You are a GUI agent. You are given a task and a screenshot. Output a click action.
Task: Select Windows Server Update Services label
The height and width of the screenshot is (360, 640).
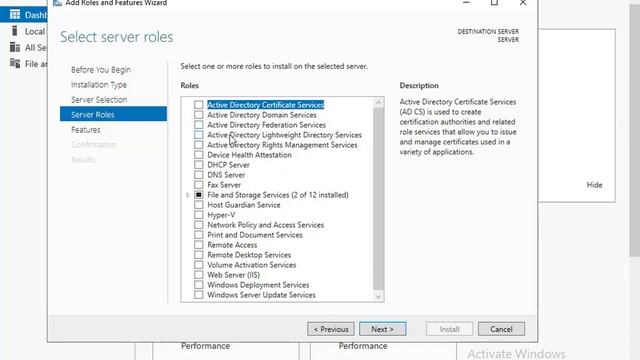point(261,295)
